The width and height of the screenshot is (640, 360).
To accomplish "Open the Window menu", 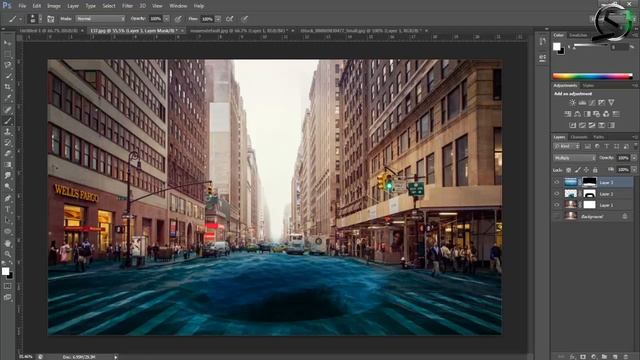I will click(x=178, y=6).
